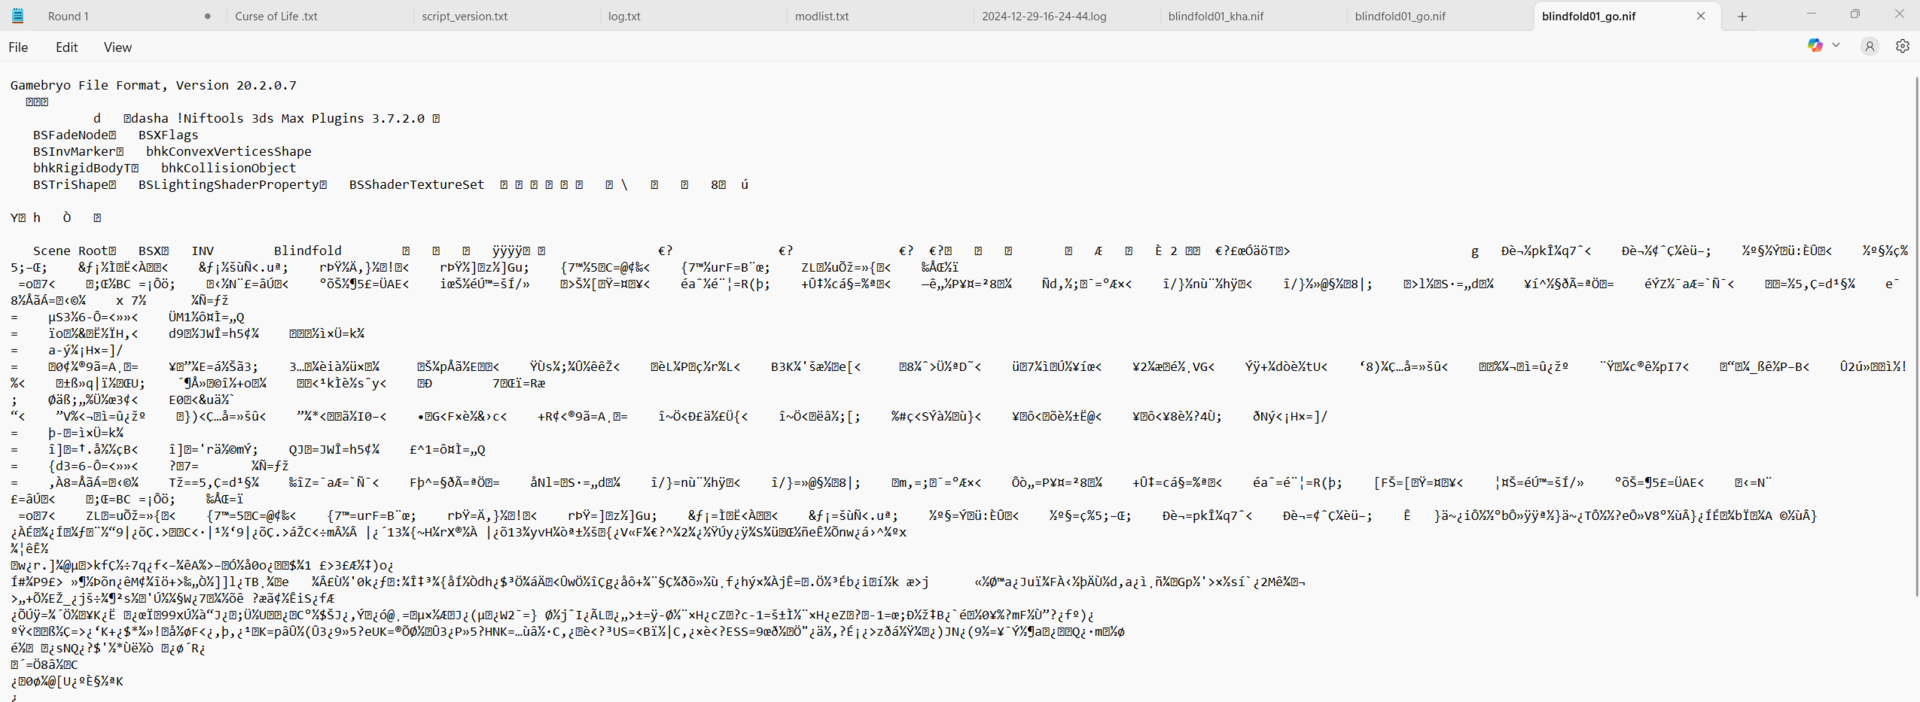This screenshot has width=1920, height=702.
Task: Click the Notepad app icon in title bar
Action: [x=17, y=16]
